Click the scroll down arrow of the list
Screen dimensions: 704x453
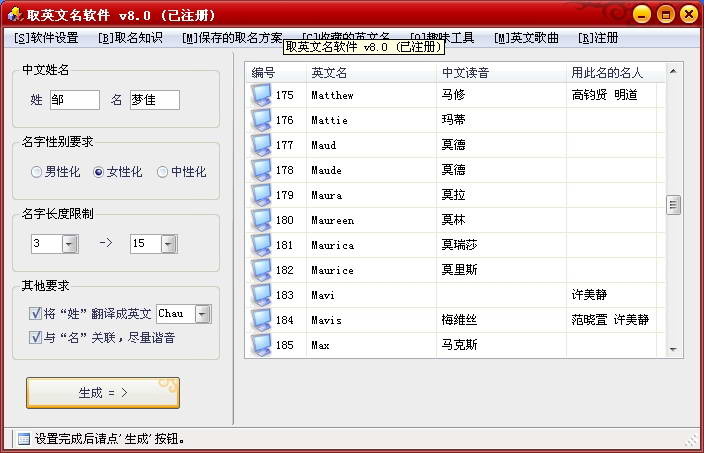point(673,349)
